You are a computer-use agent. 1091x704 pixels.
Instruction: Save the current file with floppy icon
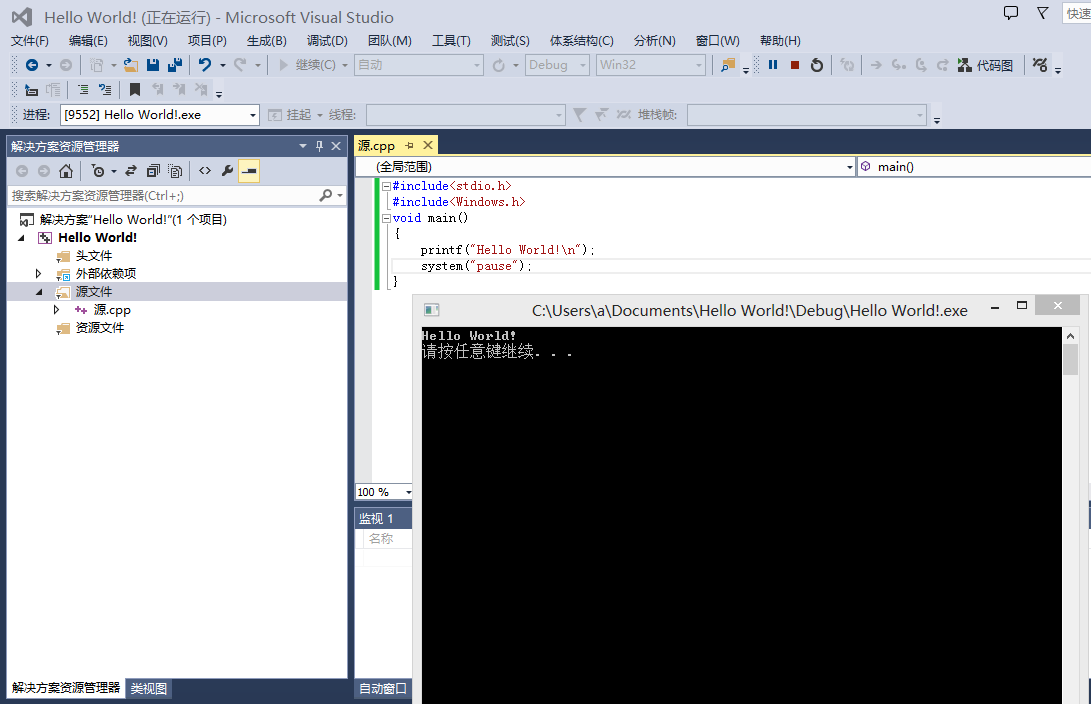pos(153,65)
